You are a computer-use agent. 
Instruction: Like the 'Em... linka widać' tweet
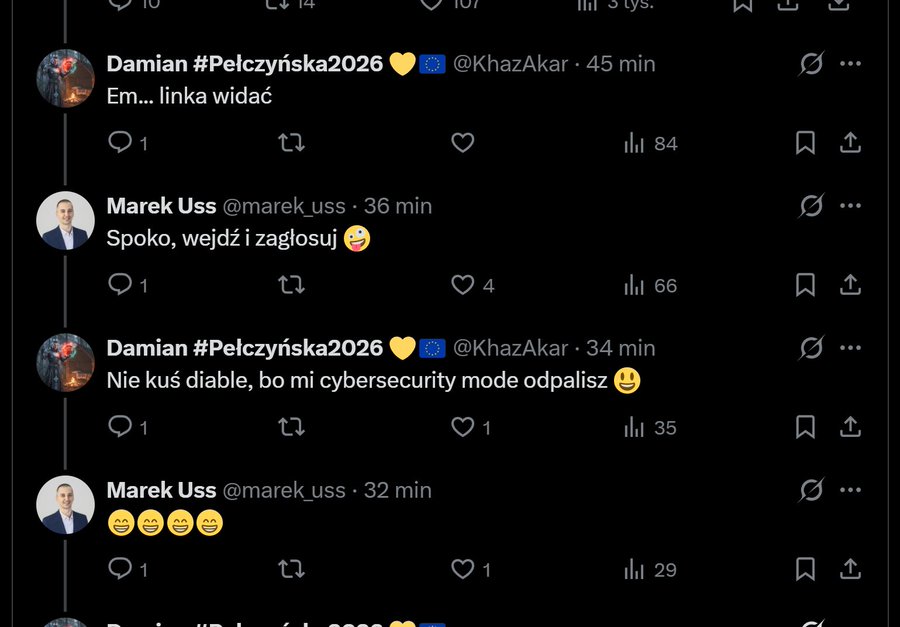pyautogui.click(x=462, y=143)
